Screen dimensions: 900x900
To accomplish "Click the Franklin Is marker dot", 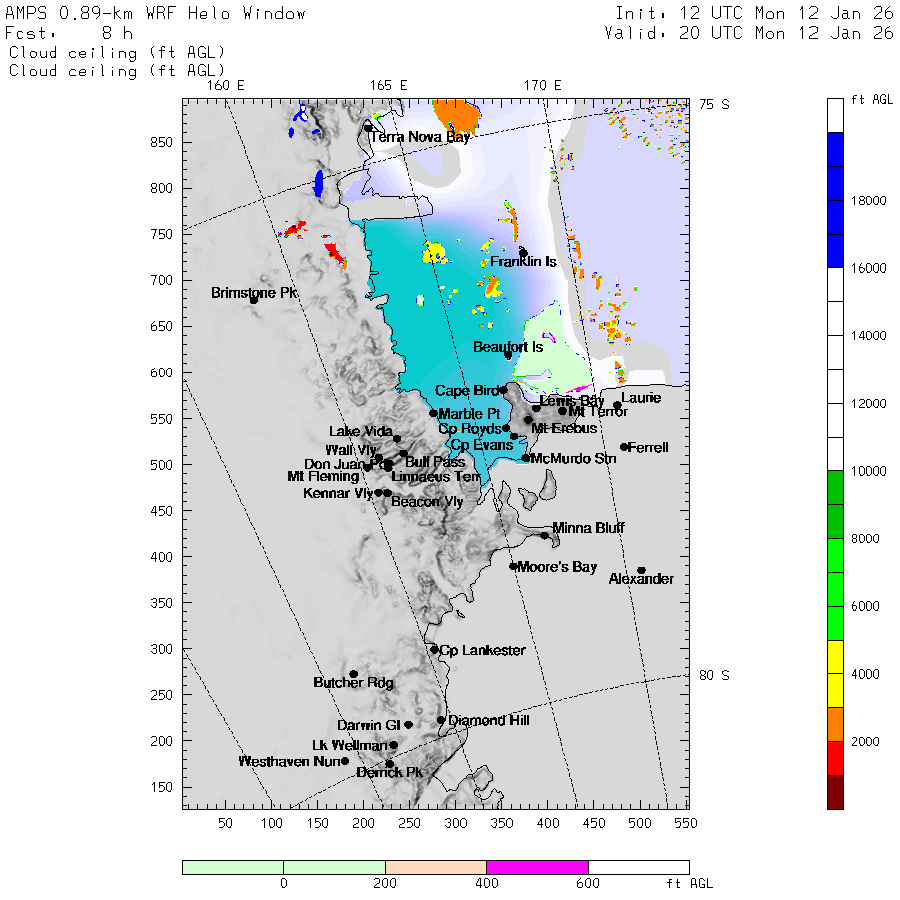I will 523,253.
